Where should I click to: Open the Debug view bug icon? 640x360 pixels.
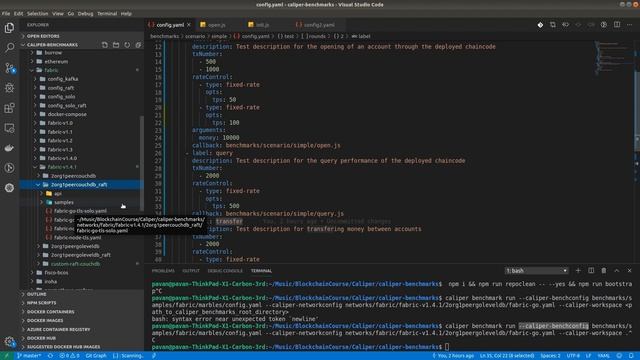tap(9, 88)
